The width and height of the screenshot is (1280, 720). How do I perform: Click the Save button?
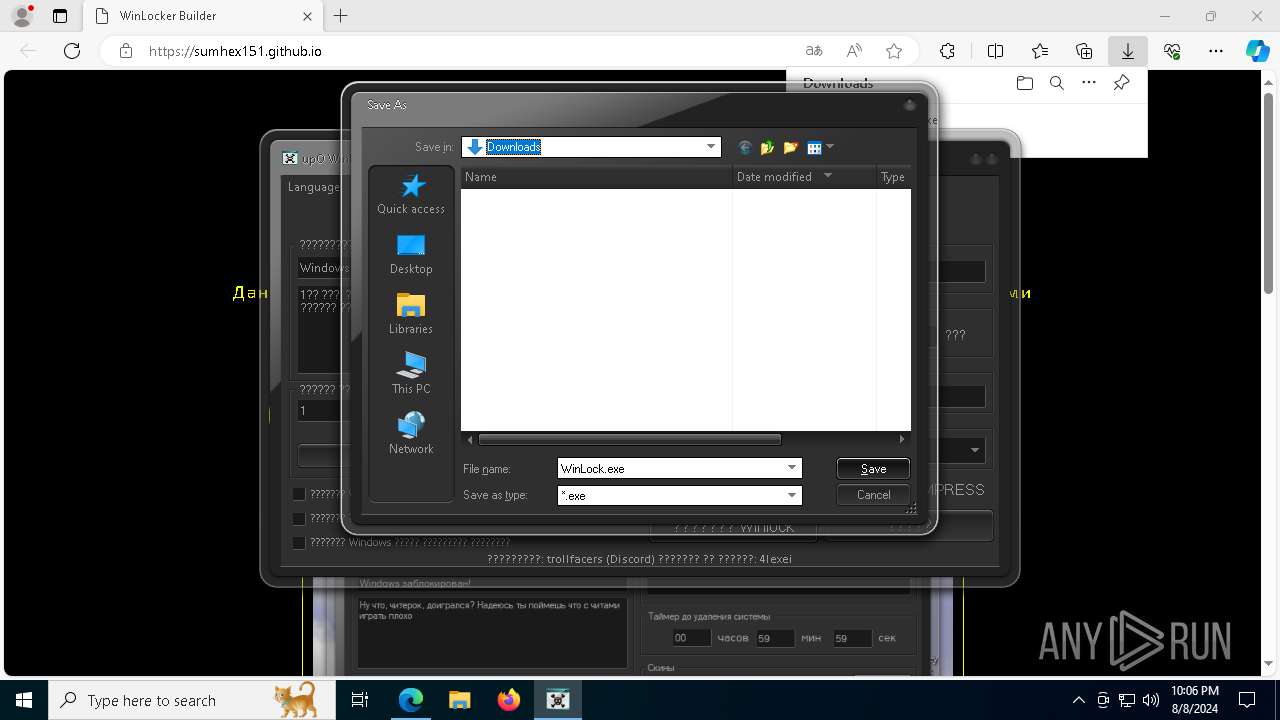tap(873, 468)
